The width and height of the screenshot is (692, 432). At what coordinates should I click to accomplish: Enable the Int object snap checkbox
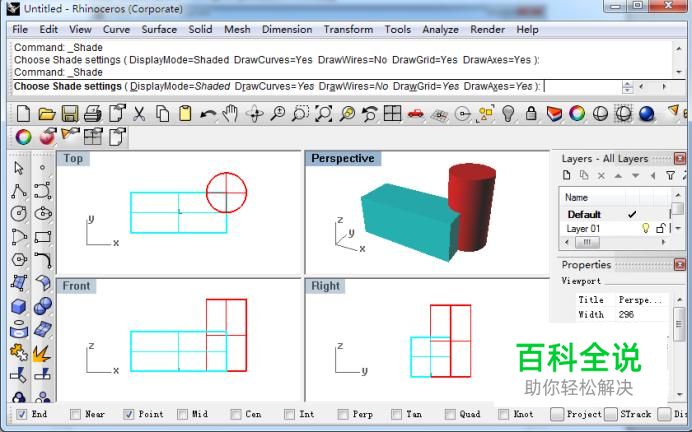(290, 414)
